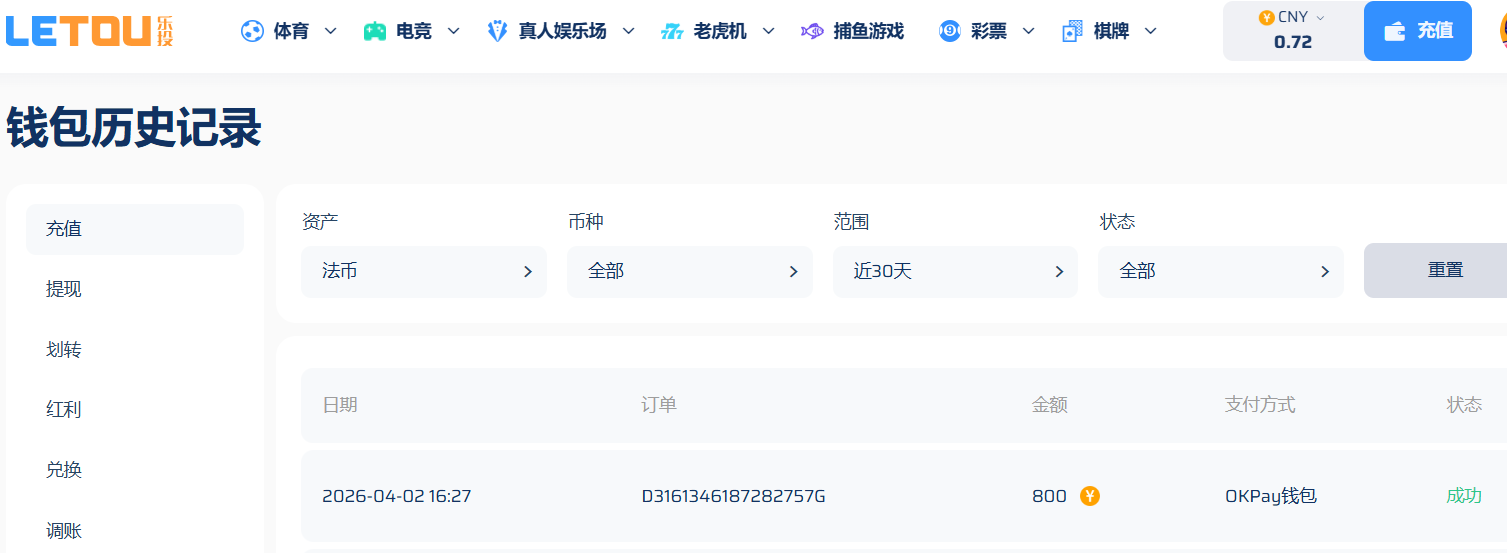Click the gamepad esports icon
This screenshot has height=553, width=1507.
[x=375, y=31]
